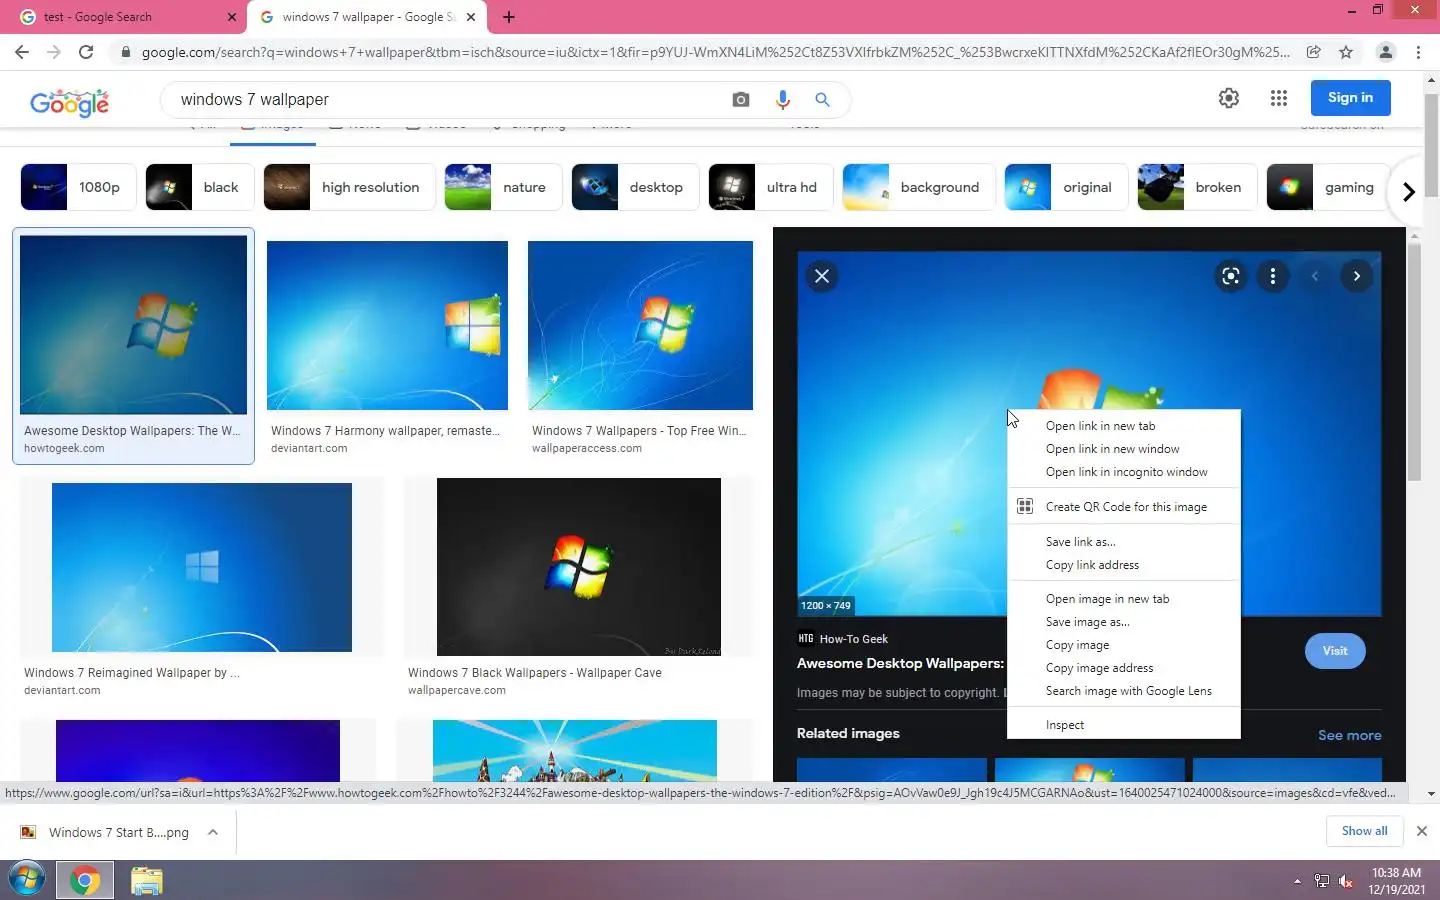Screen dimensions: 1440x900
Task: Open Windows 7 Reimagined Wallpaper thumbnail
Action: click(202, 567)
